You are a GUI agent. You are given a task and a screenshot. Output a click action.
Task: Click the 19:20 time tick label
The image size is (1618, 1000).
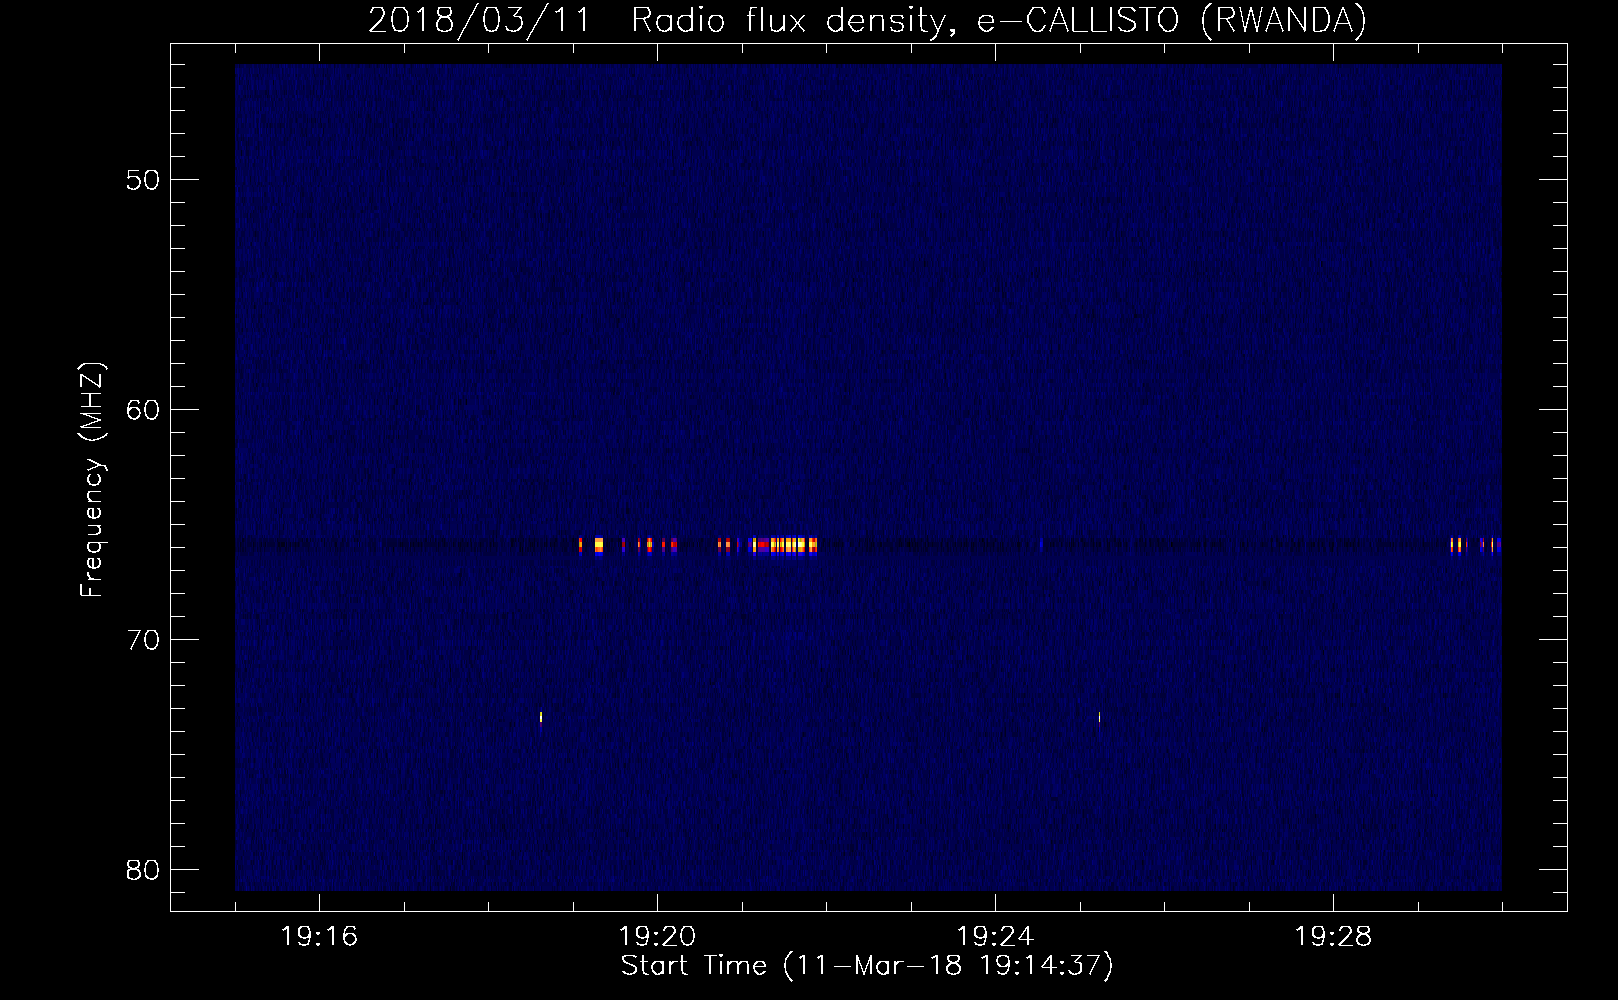657,937
